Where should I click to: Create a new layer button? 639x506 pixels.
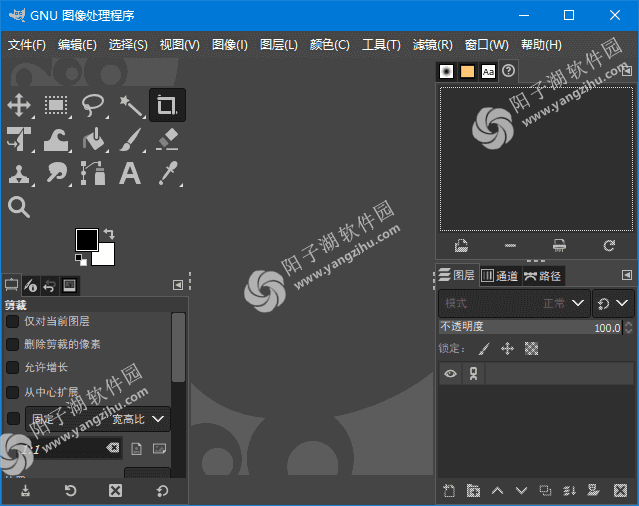click(449, 491)
